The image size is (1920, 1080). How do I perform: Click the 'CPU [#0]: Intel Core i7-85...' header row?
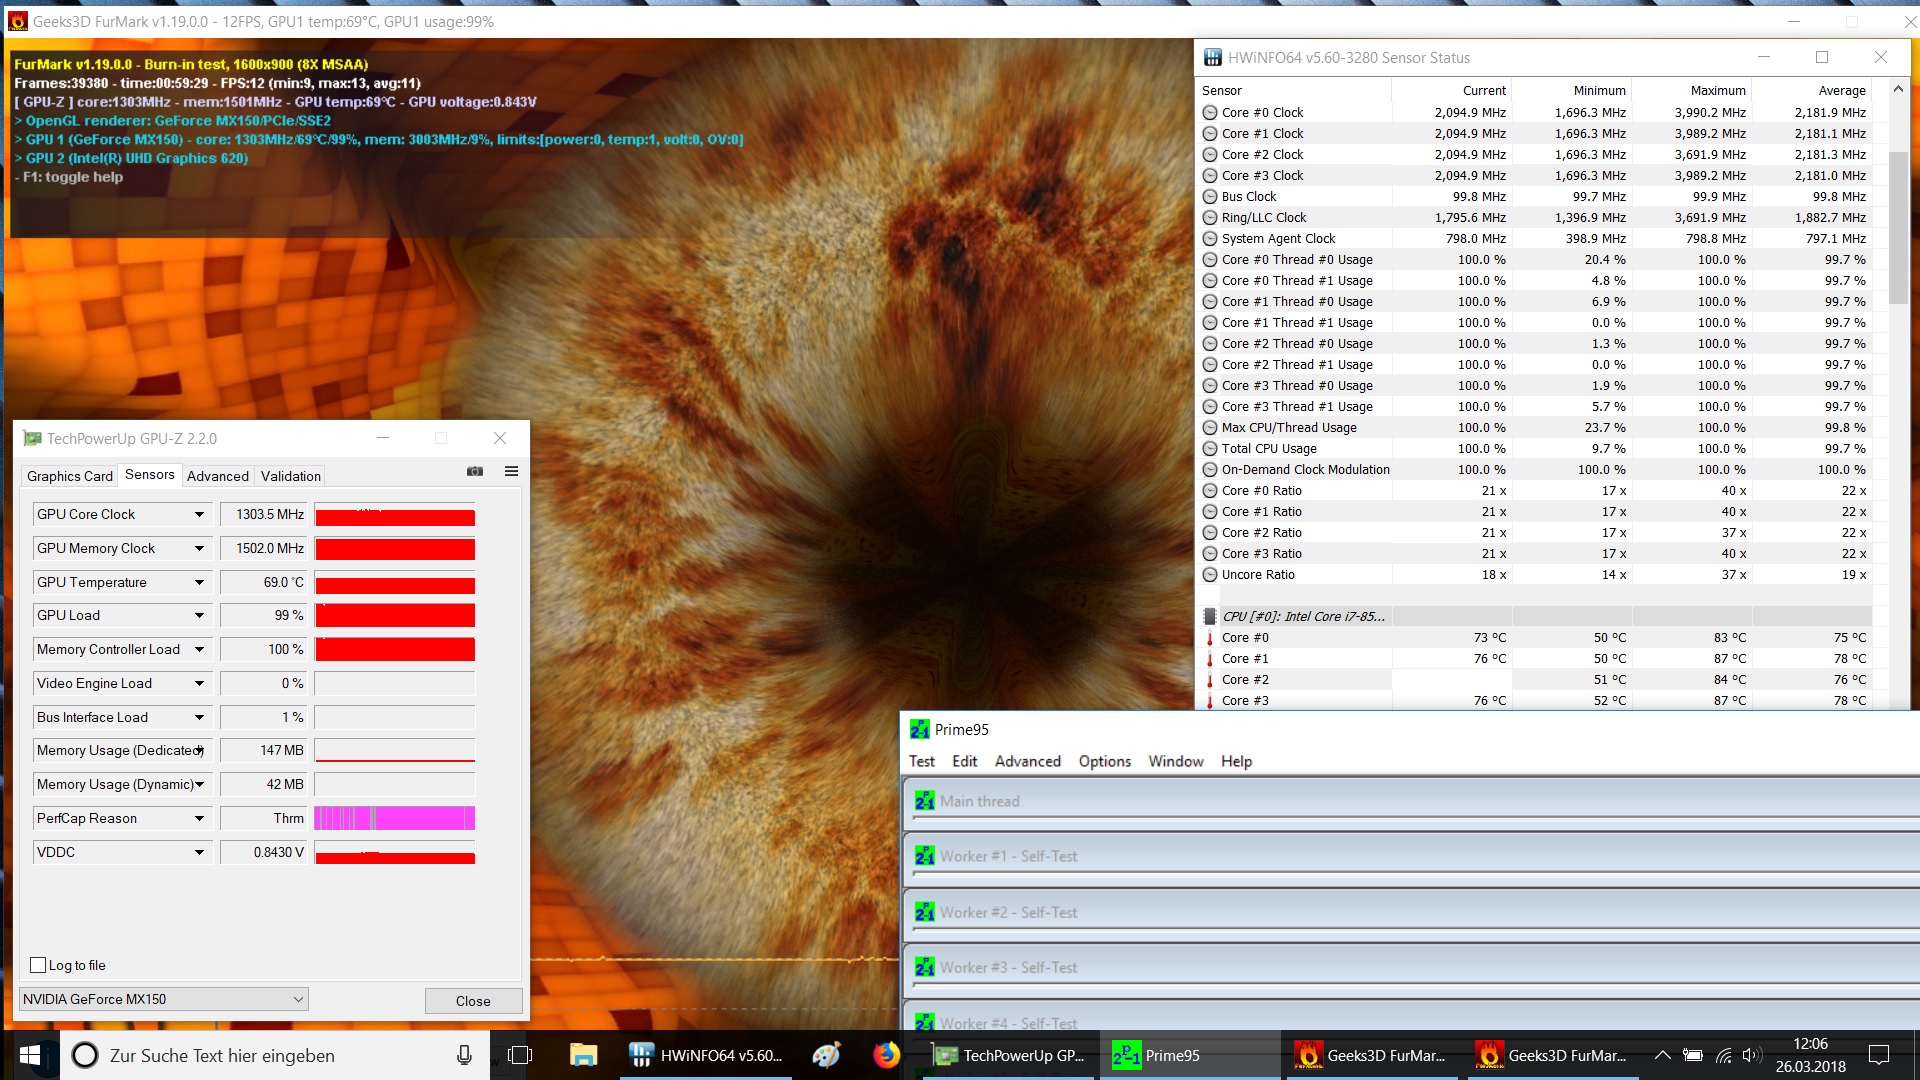1535,617
